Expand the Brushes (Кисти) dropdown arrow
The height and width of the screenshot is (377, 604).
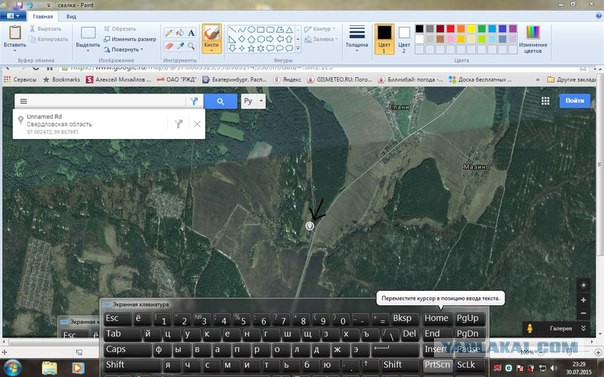pos(211,50)
